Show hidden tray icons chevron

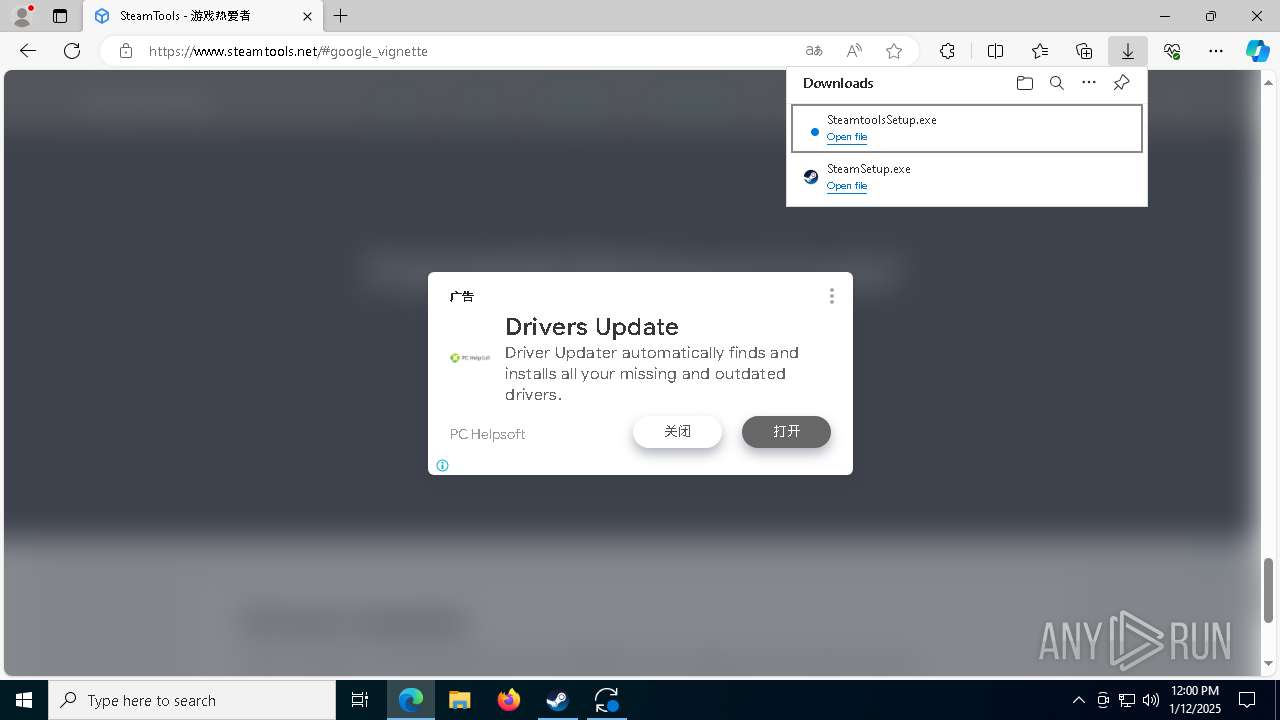point(1078,700)
